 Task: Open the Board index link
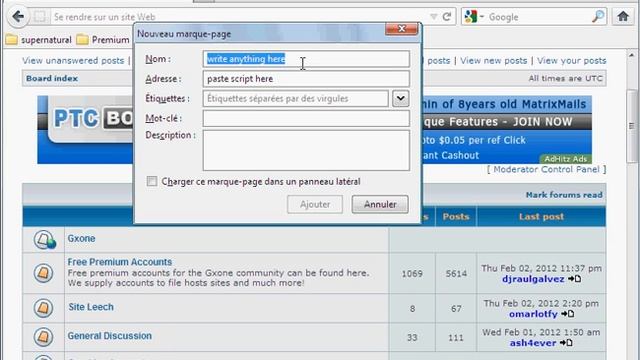coord(52,78)
